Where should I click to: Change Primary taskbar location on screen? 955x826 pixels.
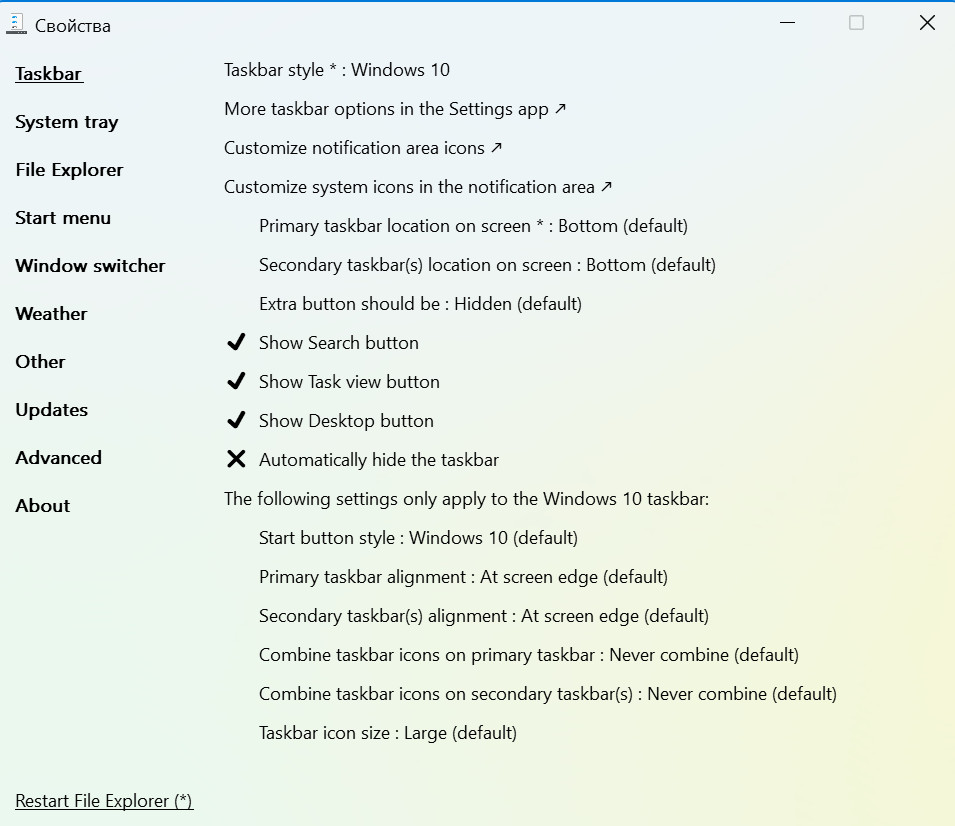473,226
